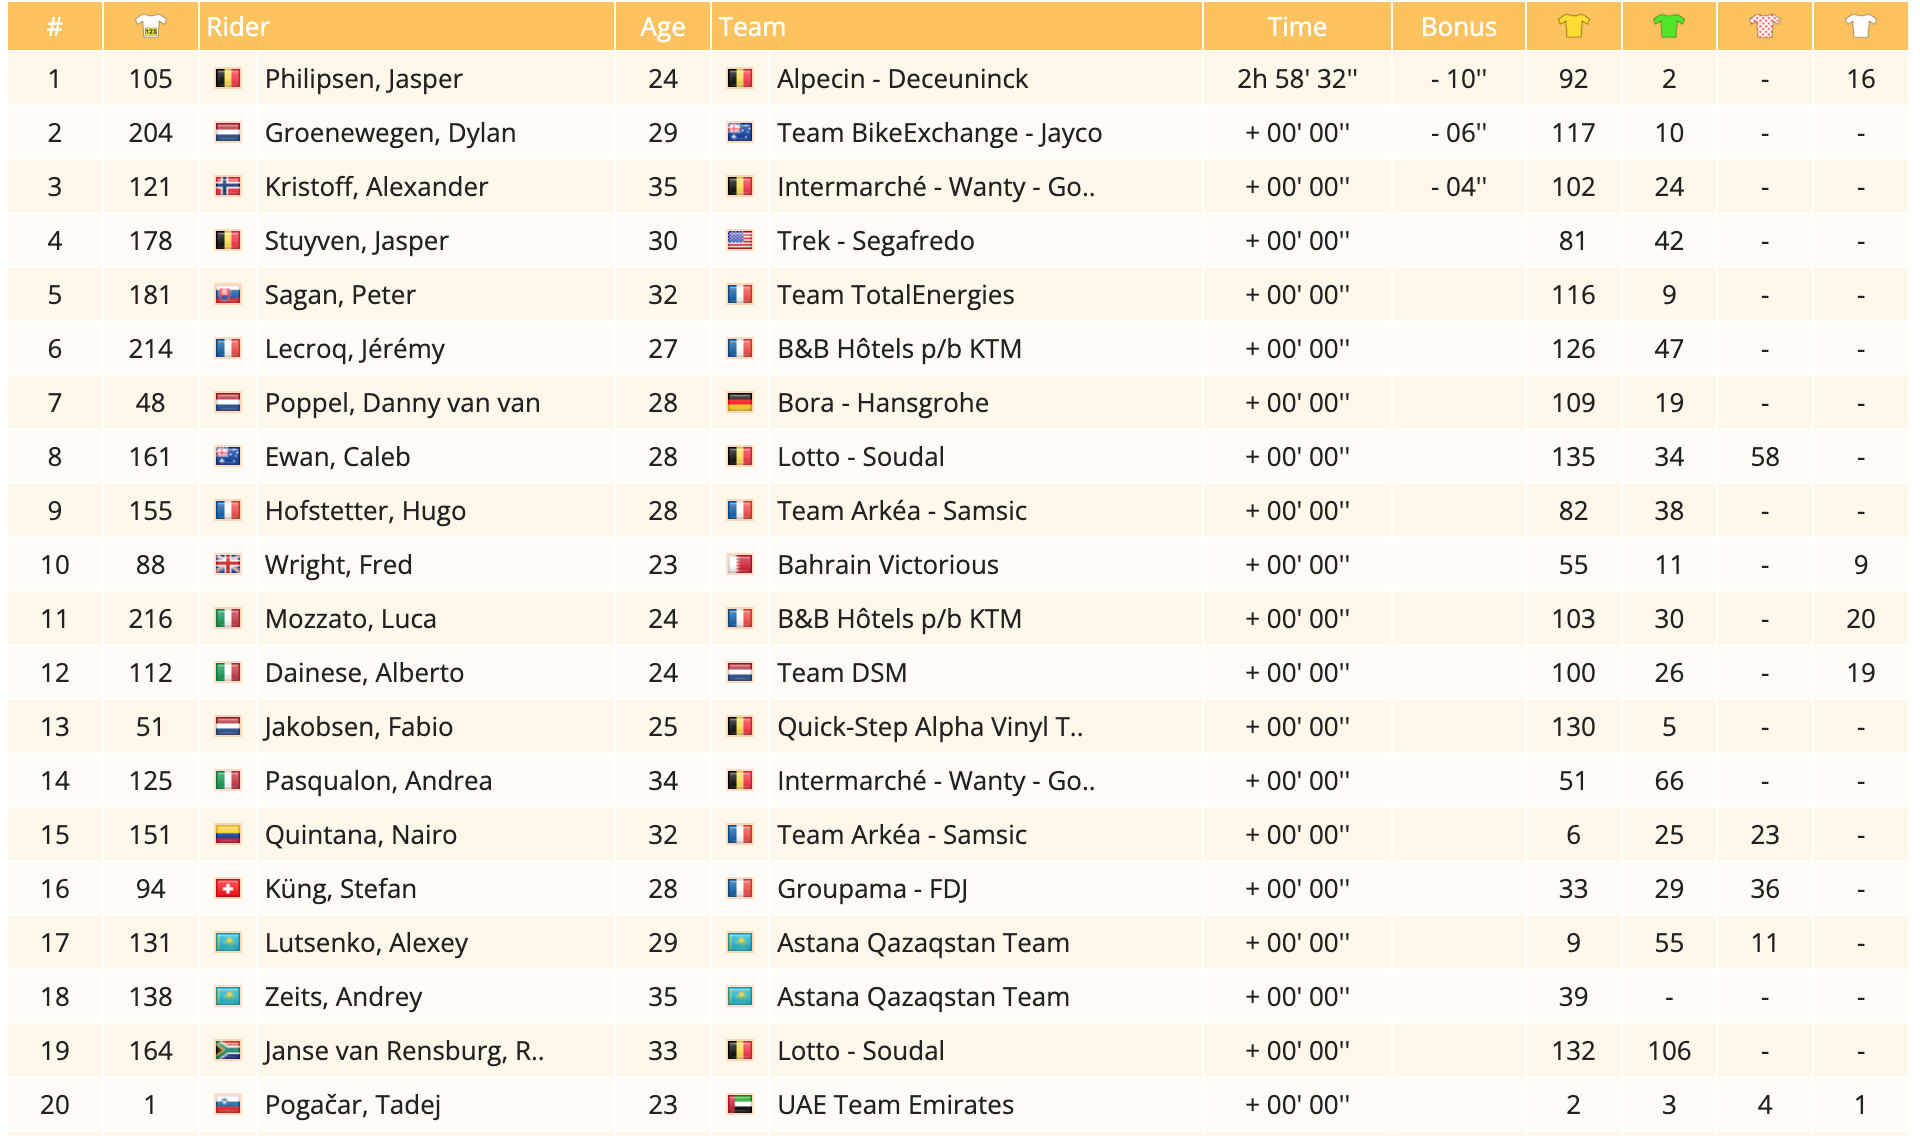
Task: Click the flag beside Peter Sagan's name
Action: click(228, 295)
